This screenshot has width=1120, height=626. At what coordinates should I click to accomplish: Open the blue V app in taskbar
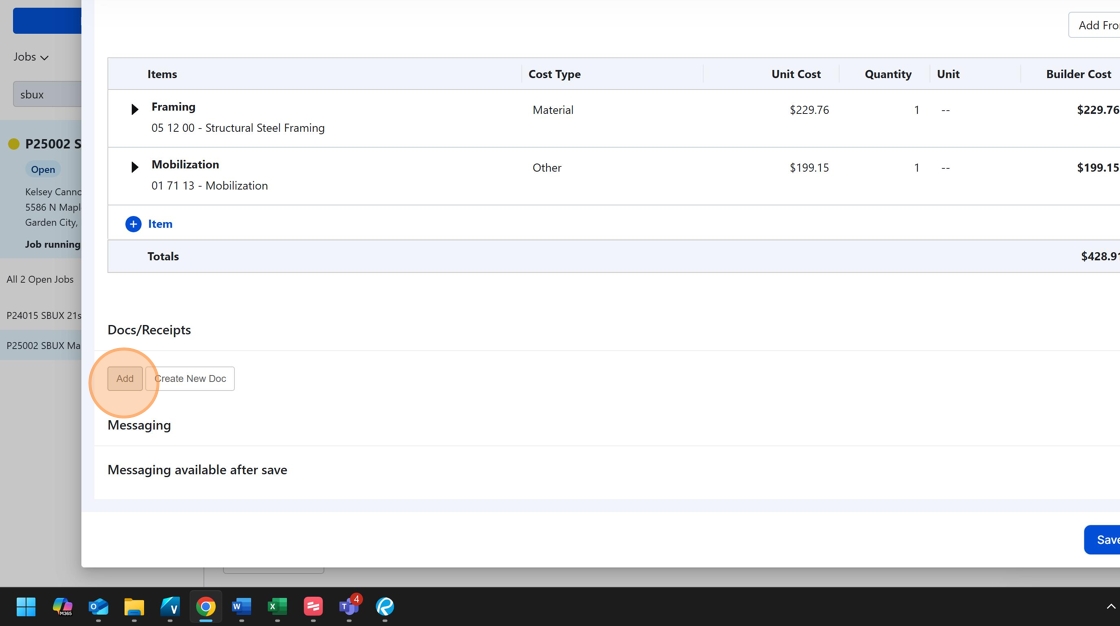tap(170, 607)
